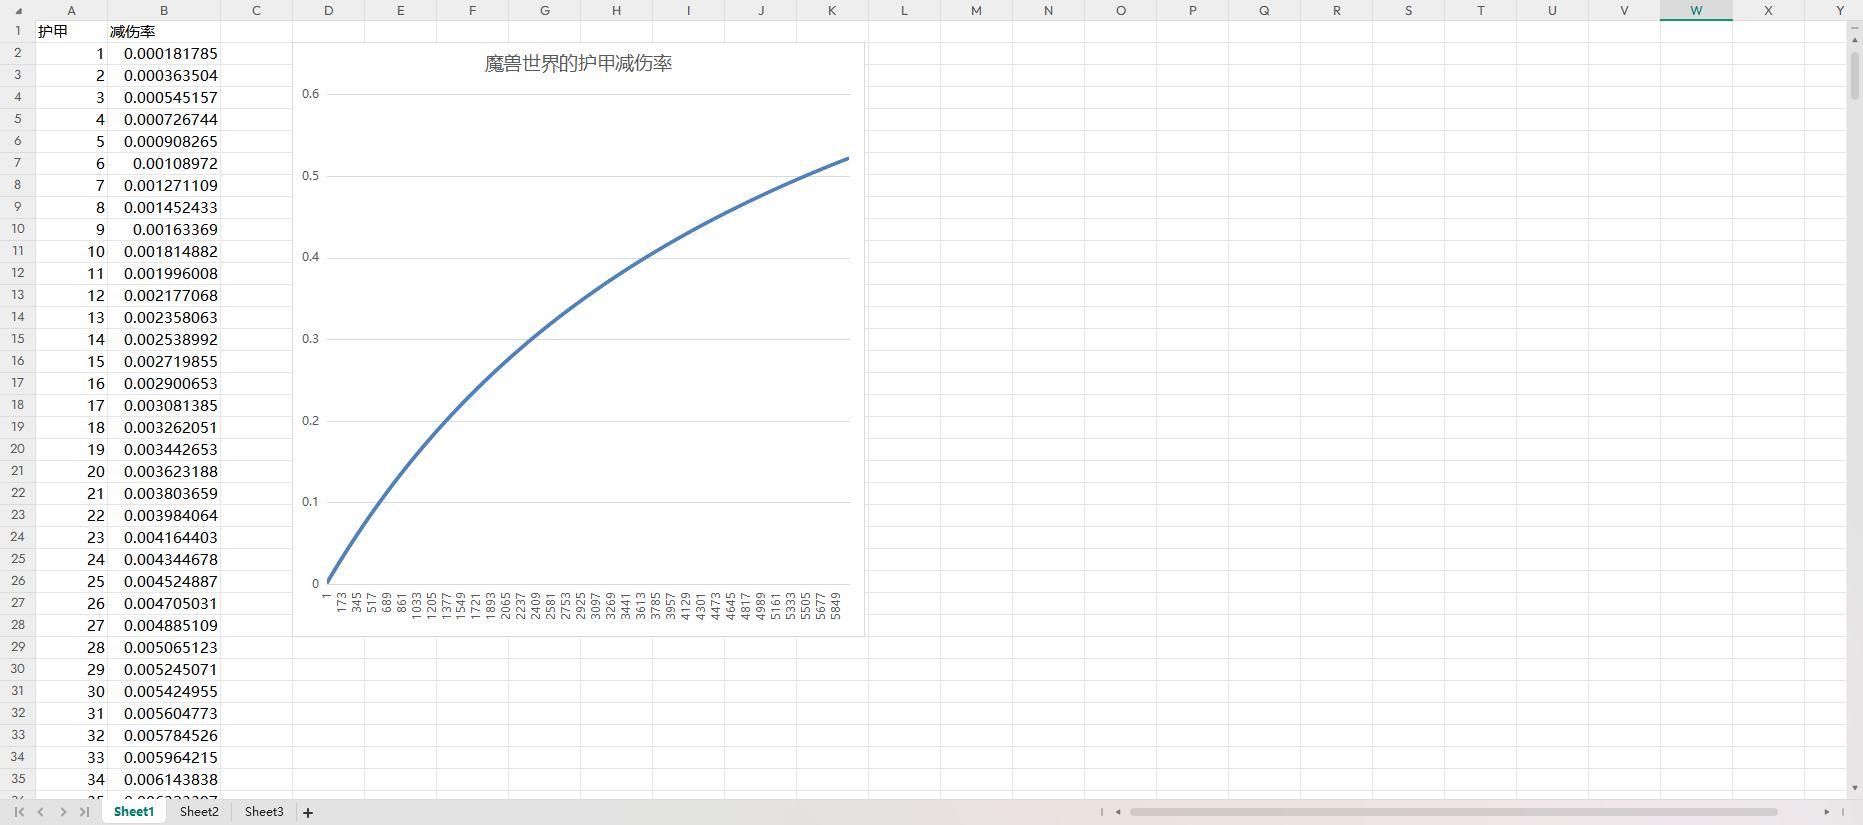Open the Sheet3 tab
Screen dimensions: 1863x825
264,812
